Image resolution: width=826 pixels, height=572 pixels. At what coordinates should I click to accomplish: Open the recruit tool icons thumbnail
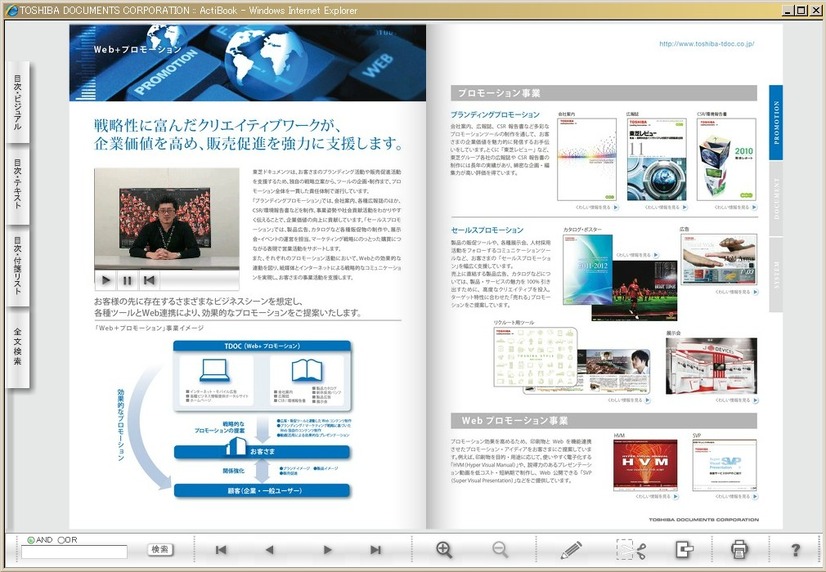point(535,357)
